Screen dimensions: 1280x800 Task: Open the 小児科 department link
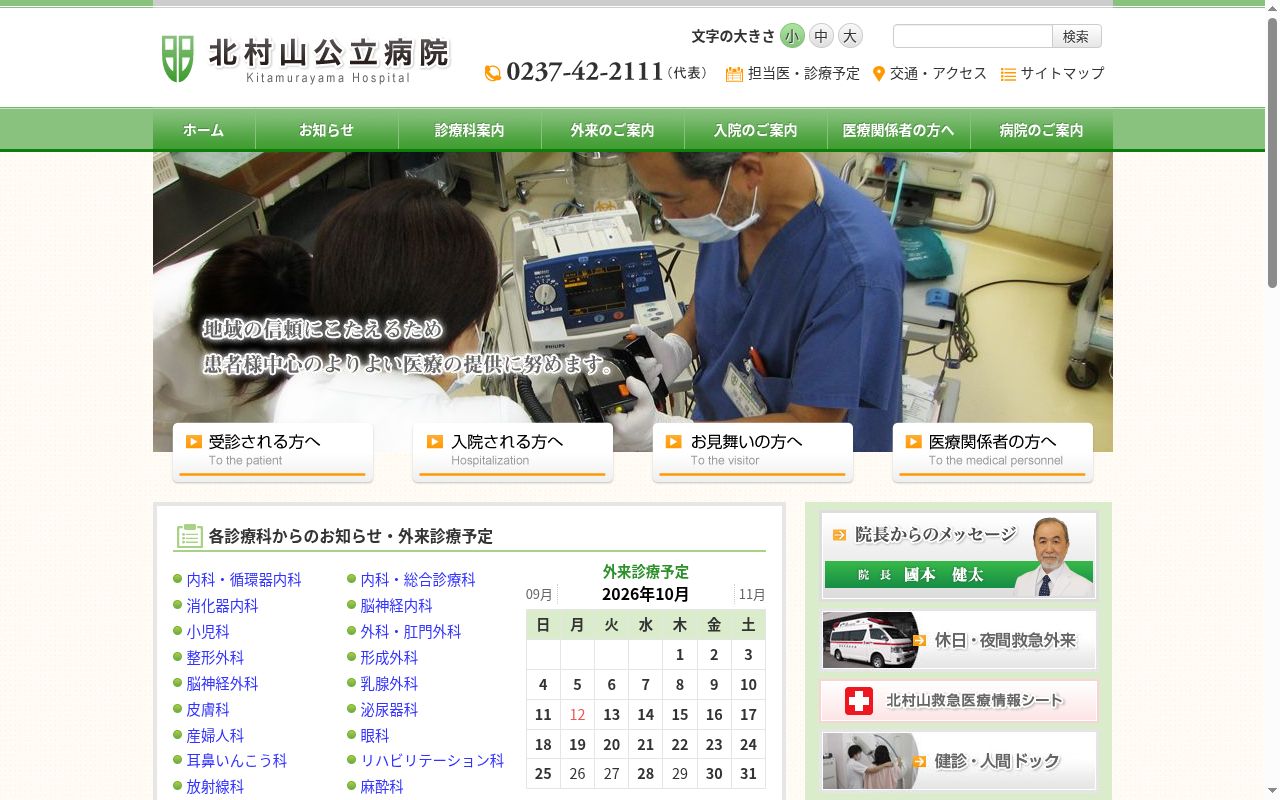tap(208, 632)
